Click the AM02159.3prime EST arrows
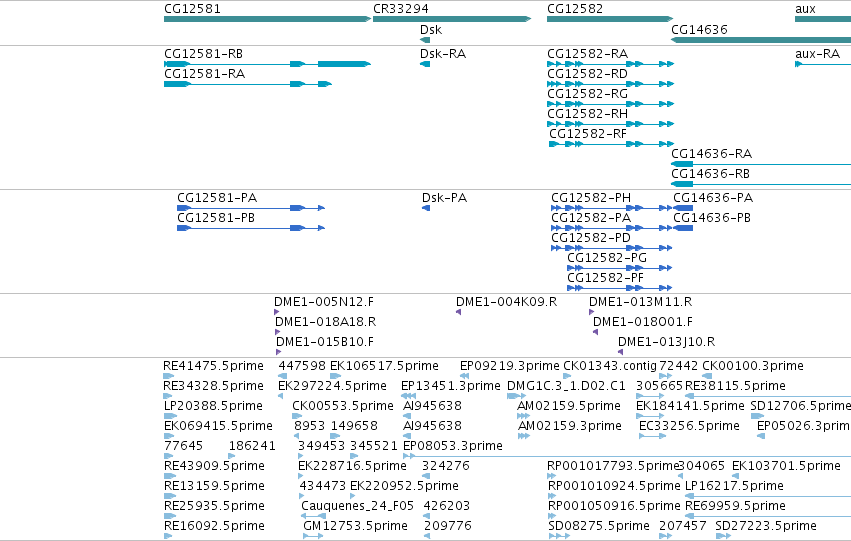 [x=524, y=436]
